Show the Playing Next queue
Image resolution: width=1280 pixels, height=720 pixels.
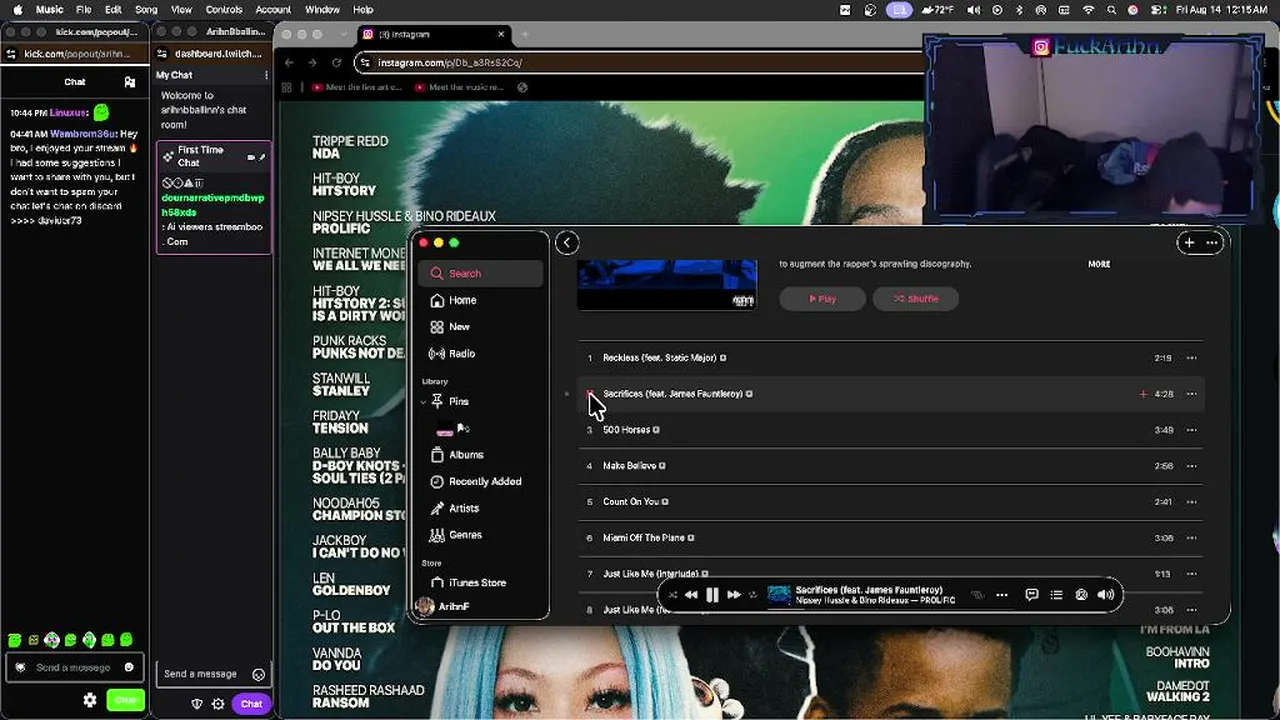click(x=1056, y=595)
